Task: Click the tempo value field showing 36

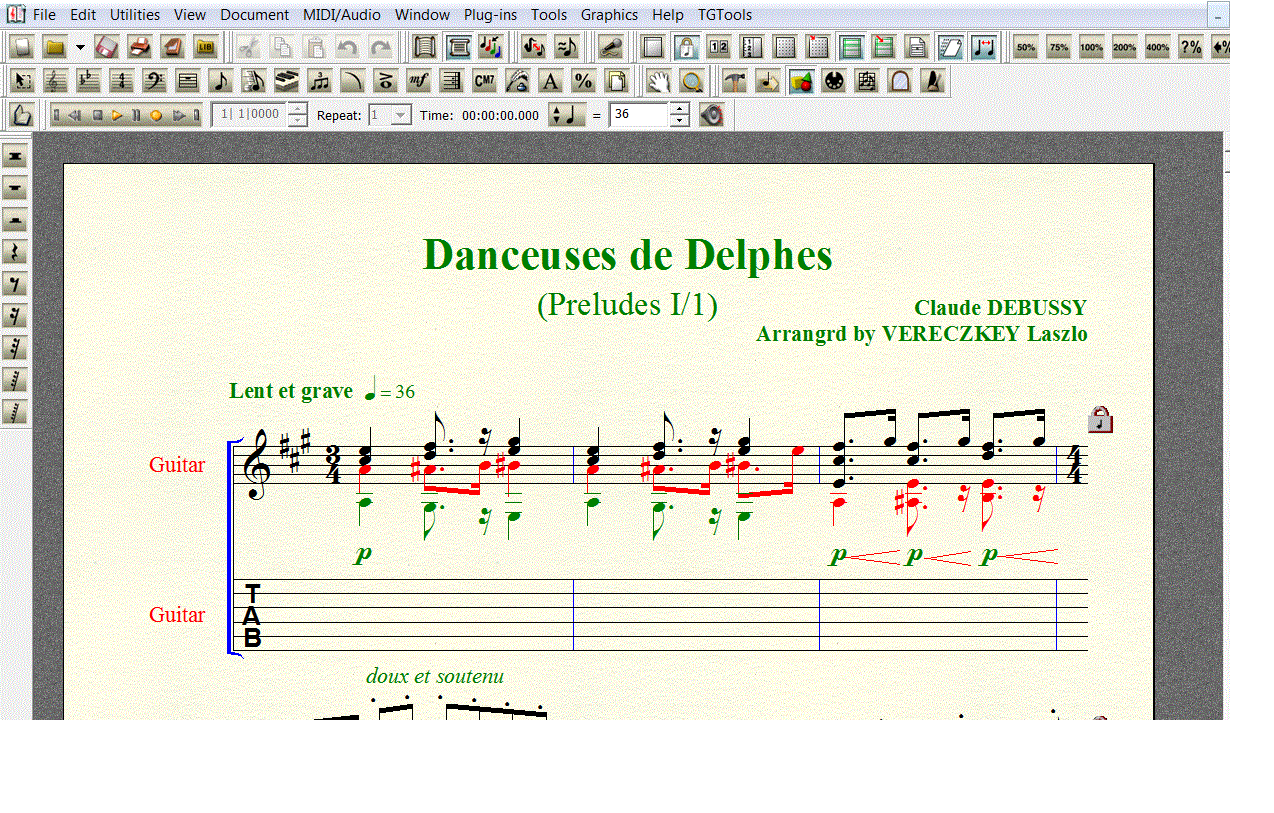Action: point(638,115)
